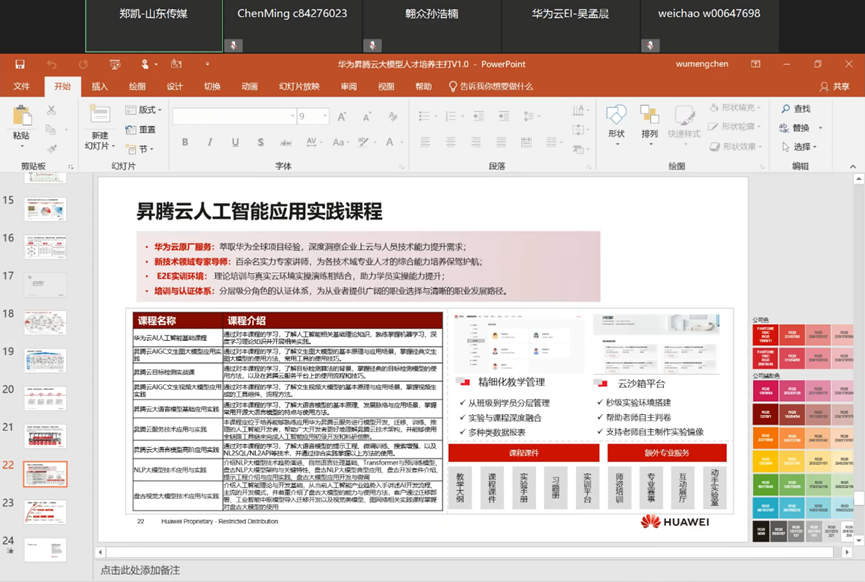The height and width of the screenshot is (582, 865).
Task: Select the black swatch in the color palette
Action: point(761,531)
